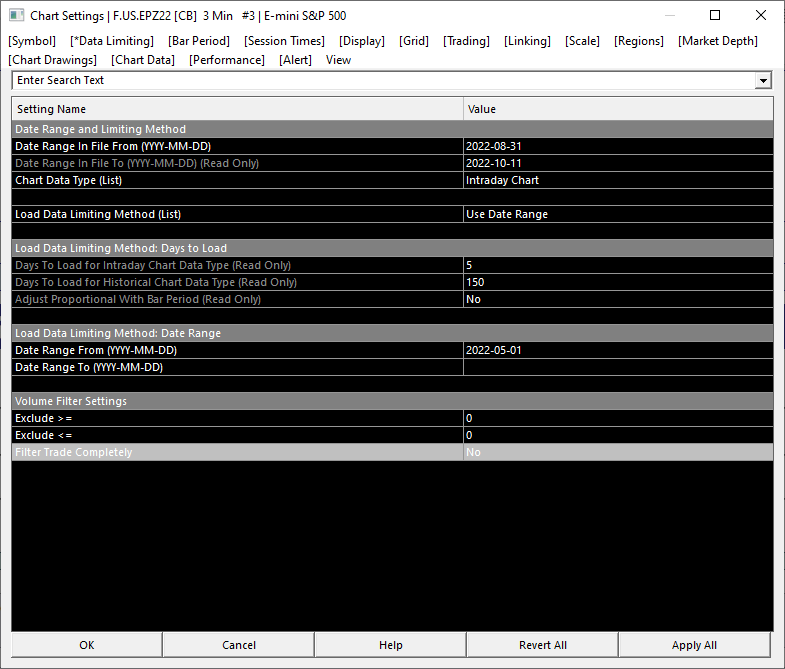This screenshot has height=669, width=785.
Task: Select the Chart Data Type (List) row label
Action: 69,180
